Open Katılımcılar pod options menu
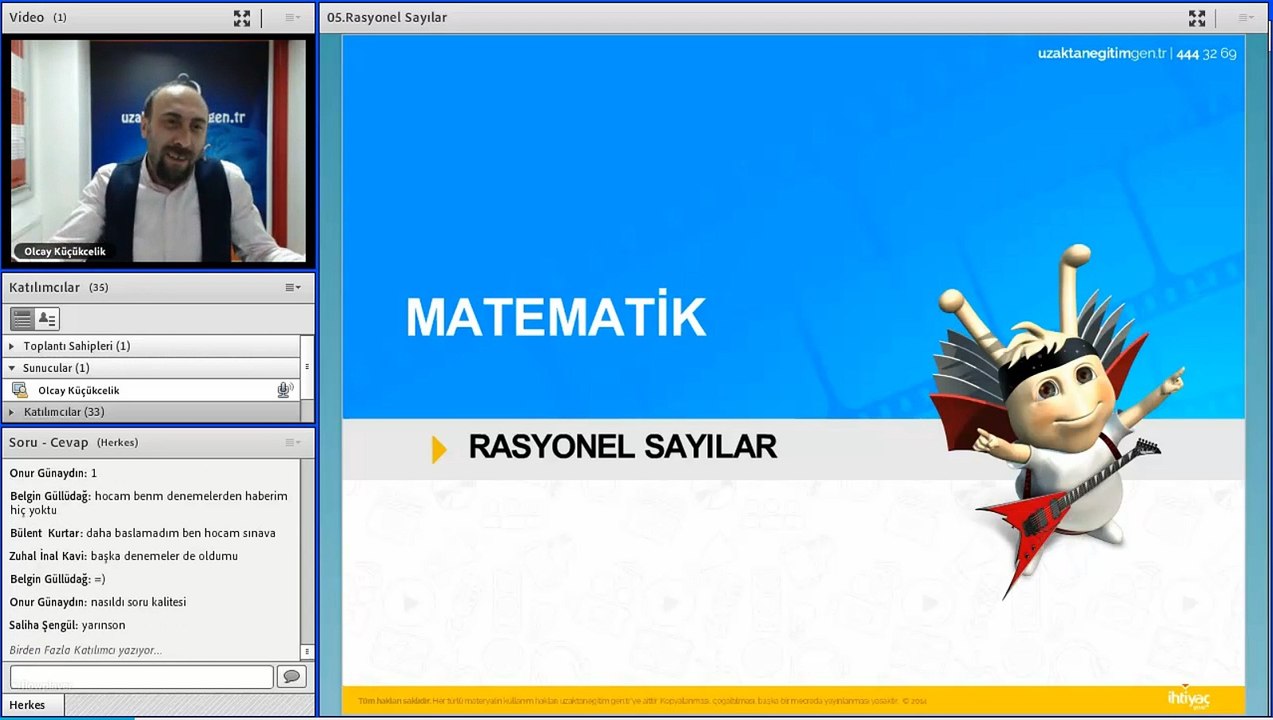Viewport: 1273px width, 720px height. [292, 288]
